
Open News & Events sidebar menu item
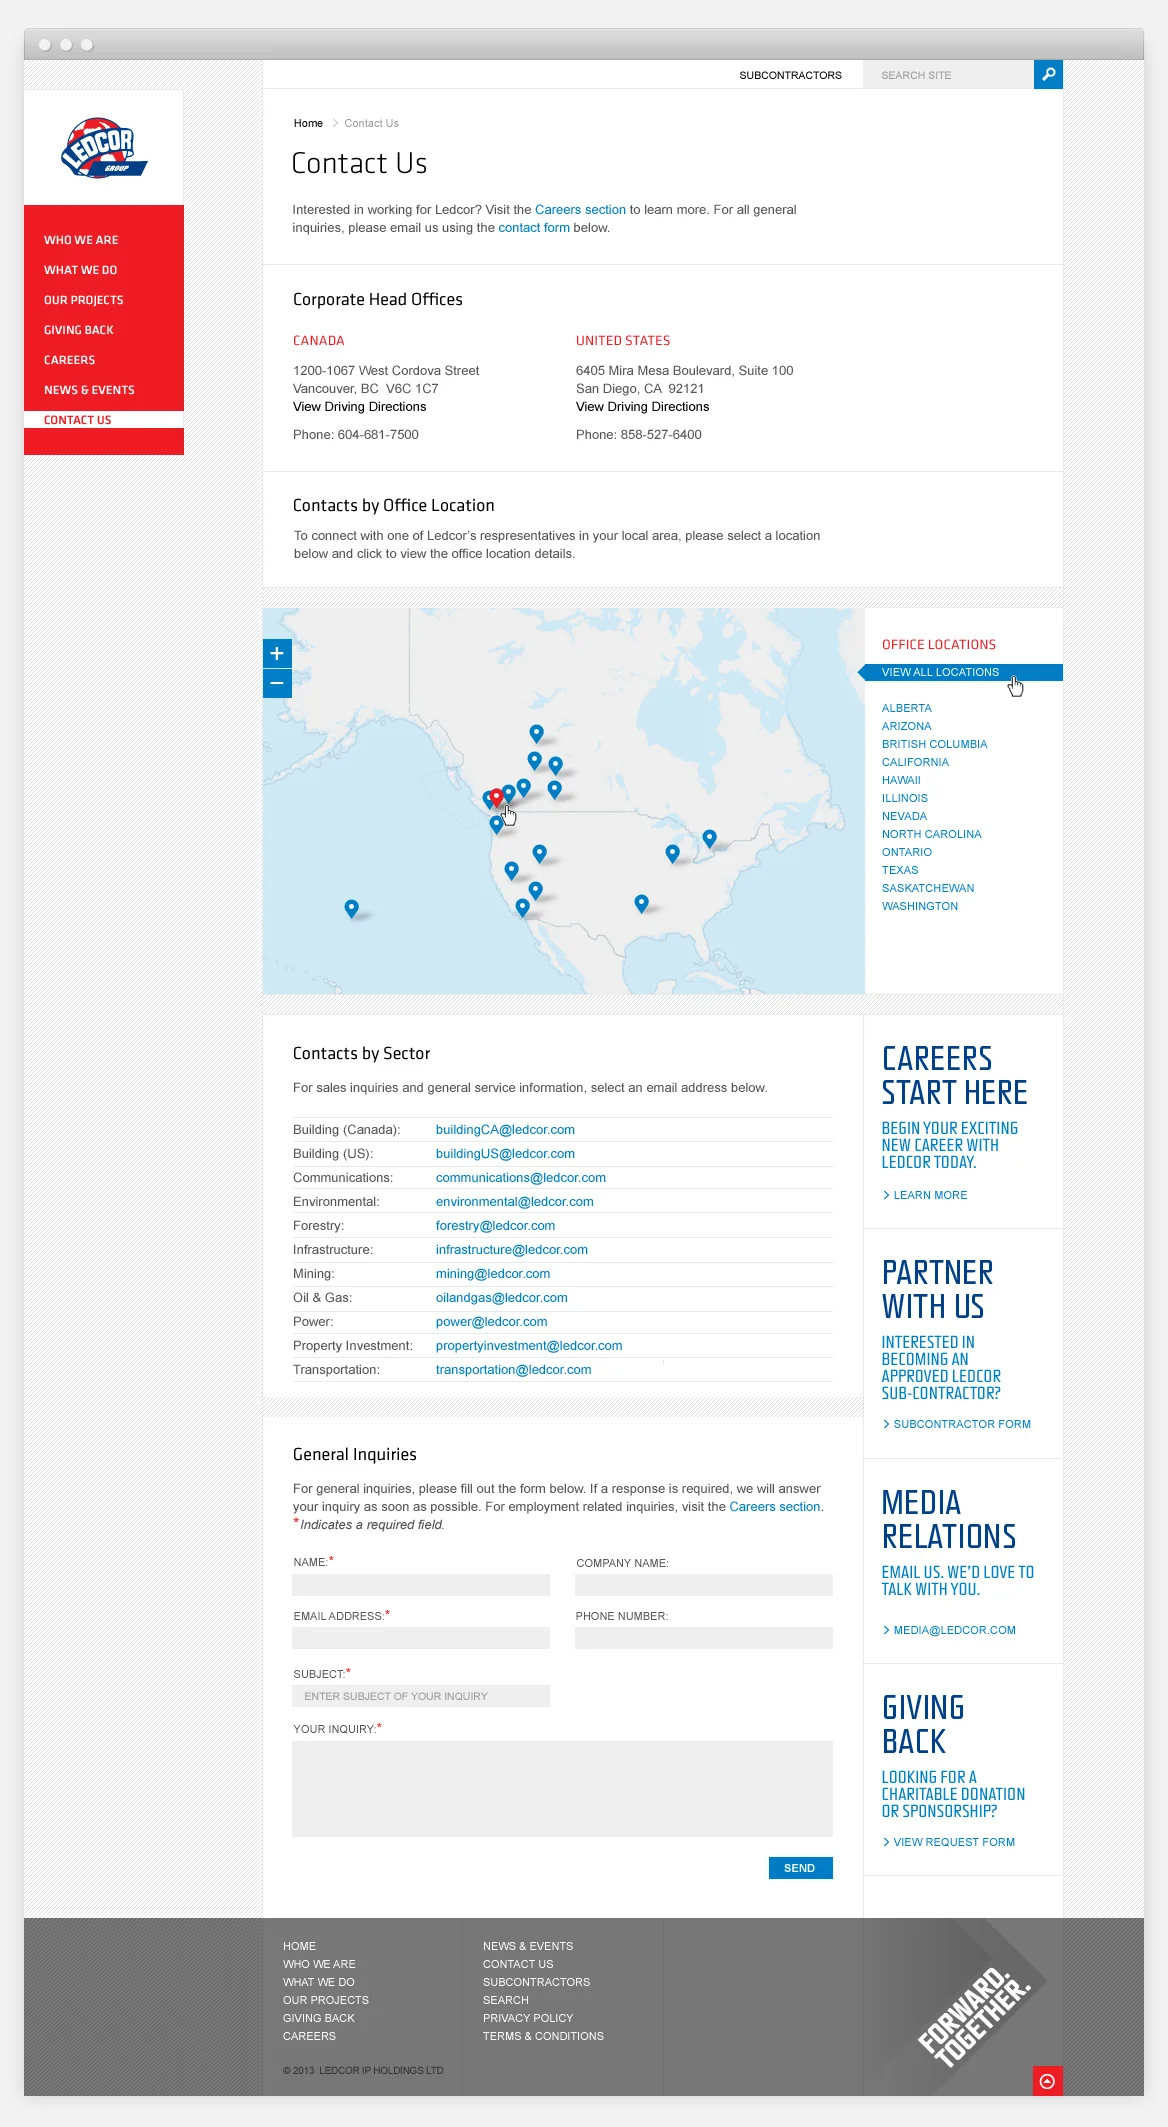[x=89, y=390]
